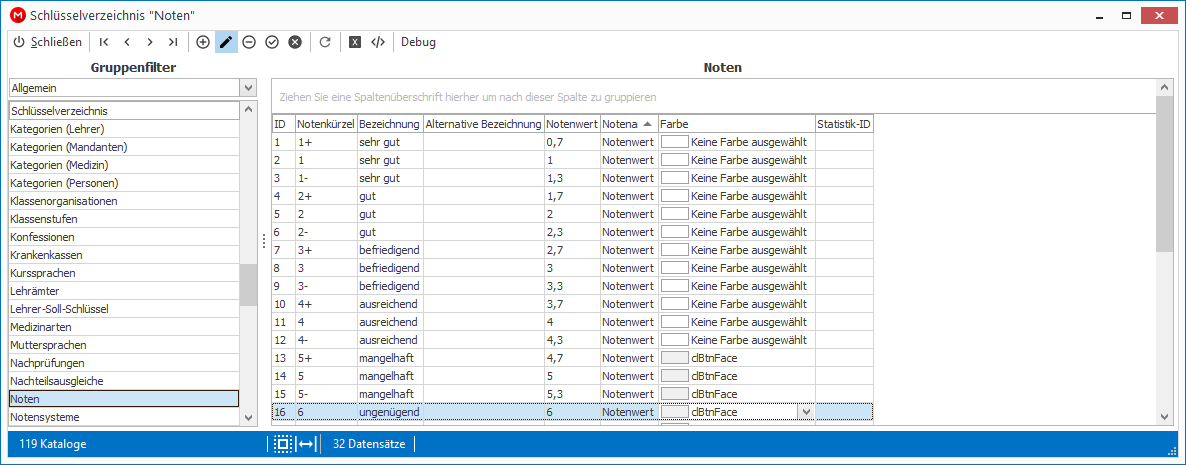The width and height of the screenshot is (1186, 465).
Task: Select Noten in the catalog list
Action: (x=124, y=398)
